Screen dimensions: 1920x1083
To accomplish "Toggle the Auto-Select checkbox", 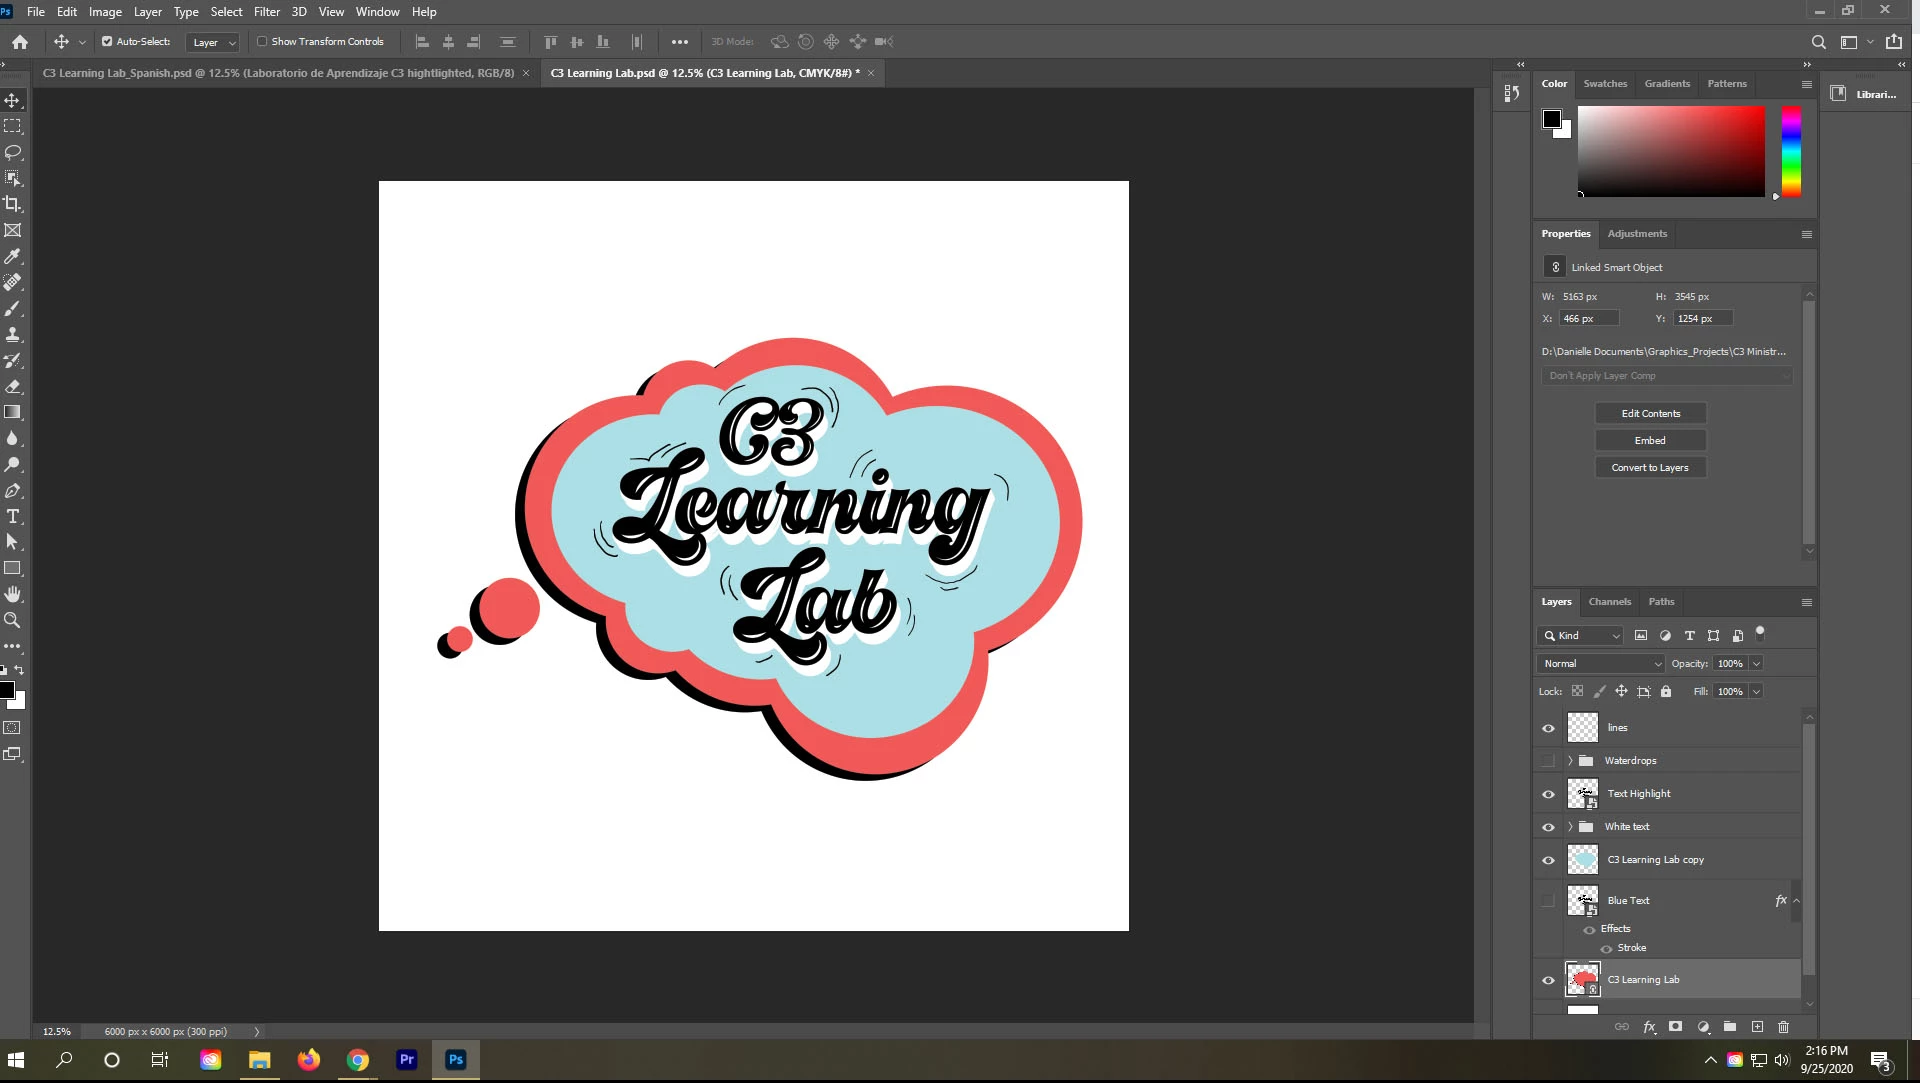I will [107, 42].
